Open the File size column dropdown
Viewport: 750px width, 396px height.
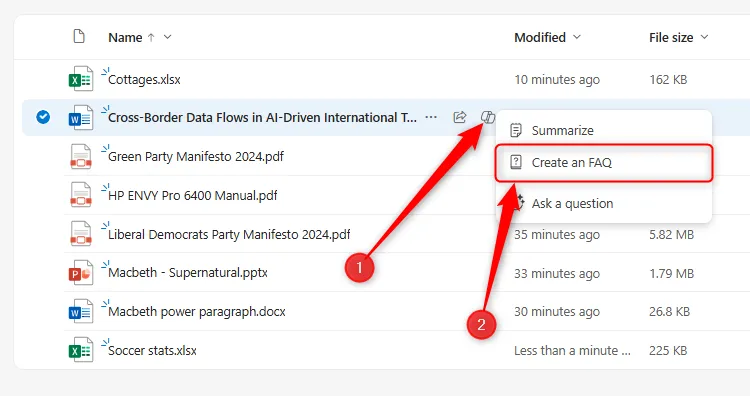(704, 37)
